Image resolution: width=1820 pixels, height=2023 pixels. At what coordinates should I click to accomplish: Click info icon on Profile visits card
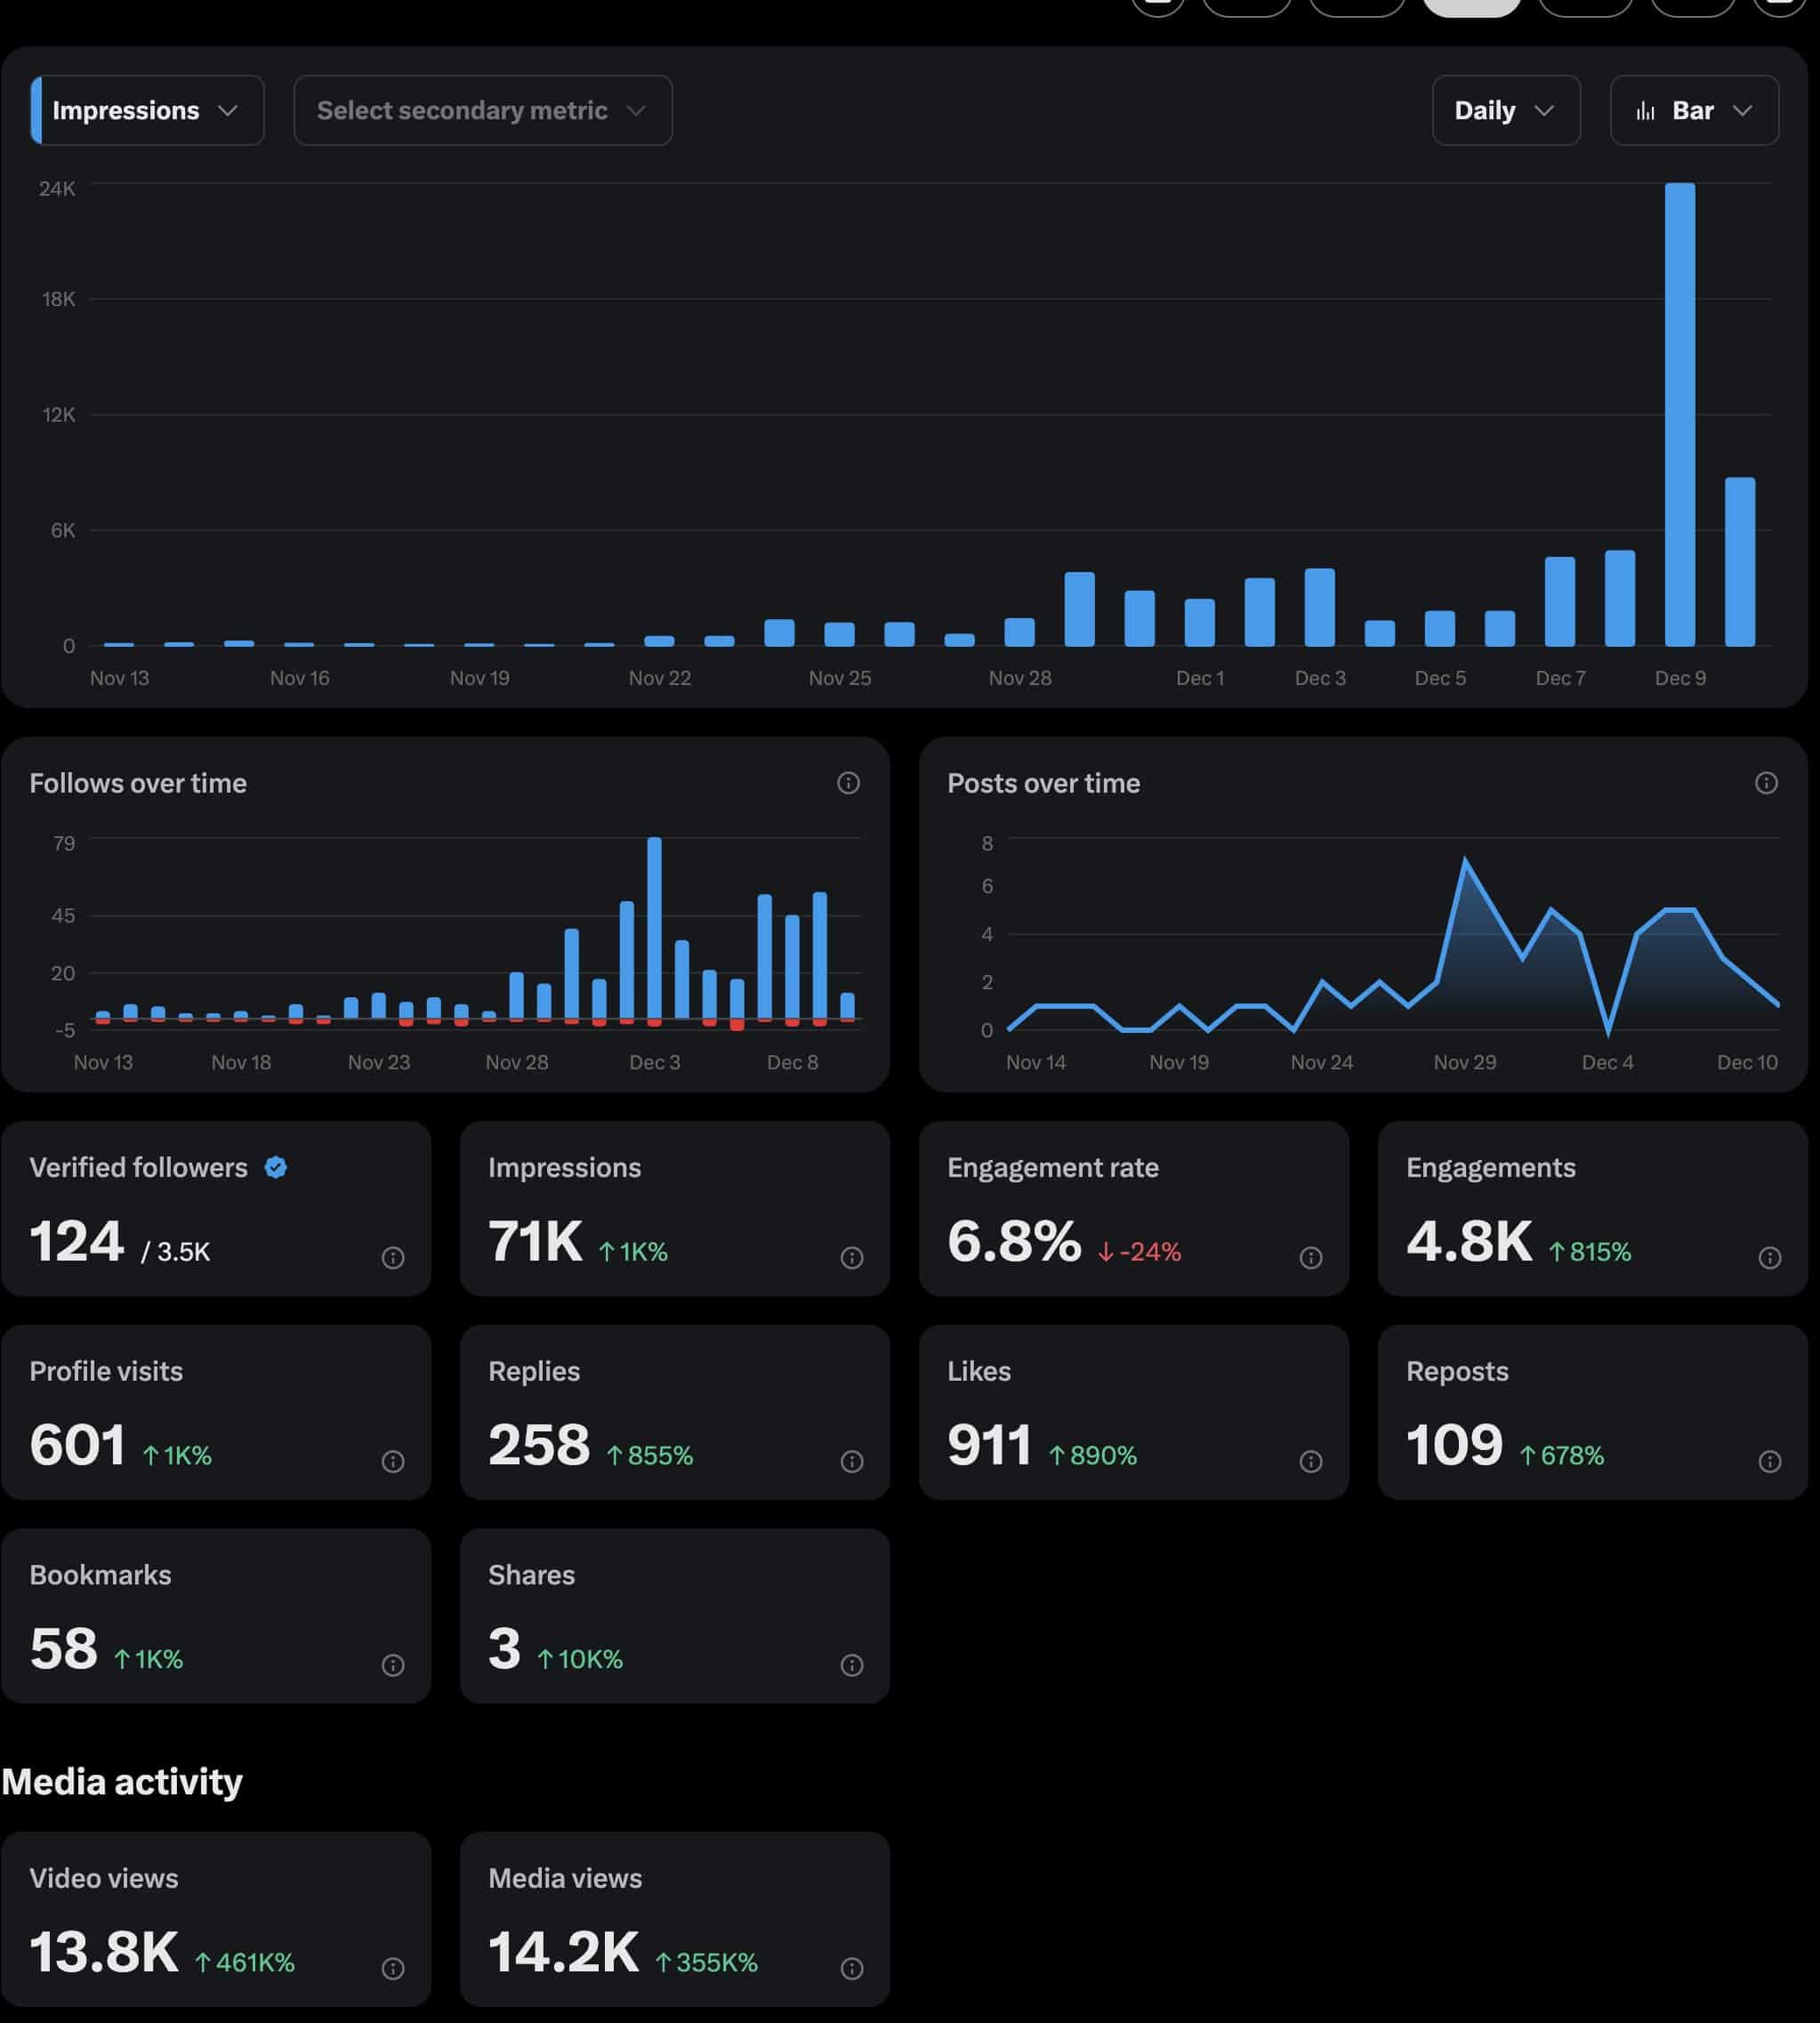393,1462
